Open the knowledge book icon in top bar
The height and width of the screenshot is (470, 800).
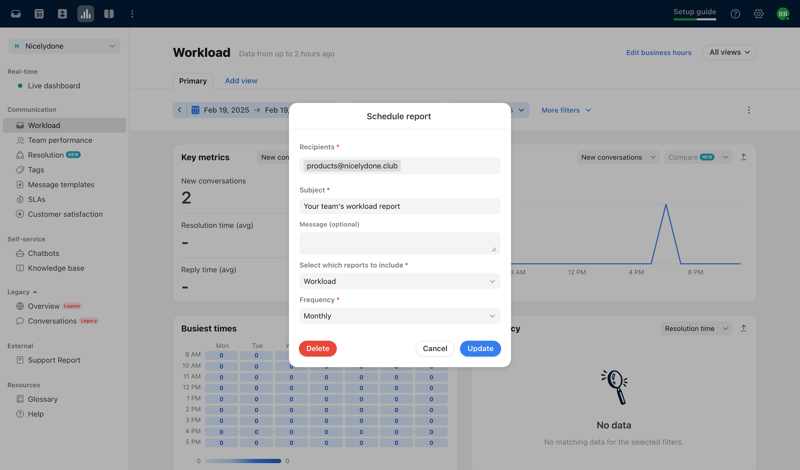[109, 14]
